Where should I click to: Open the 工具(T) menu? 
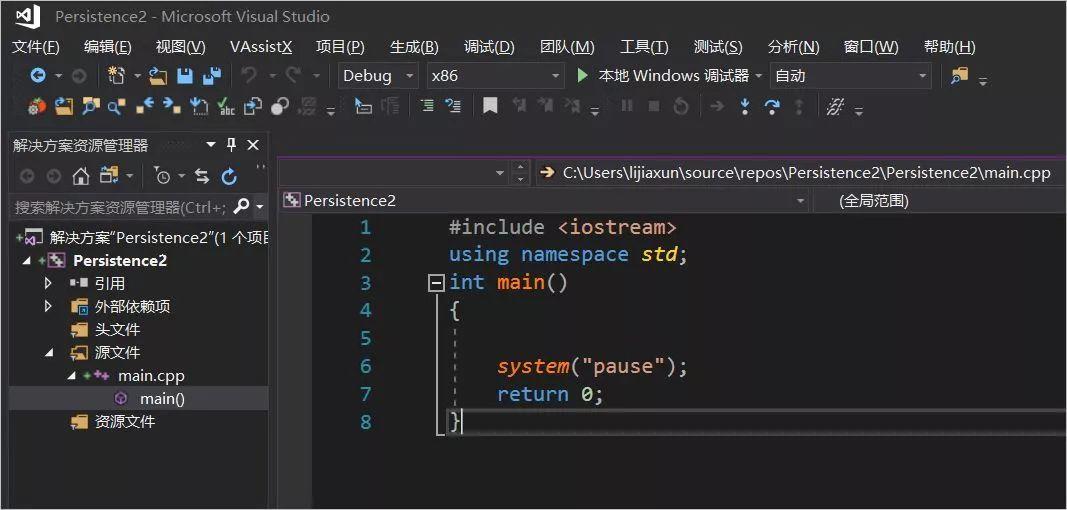(644, 47)
